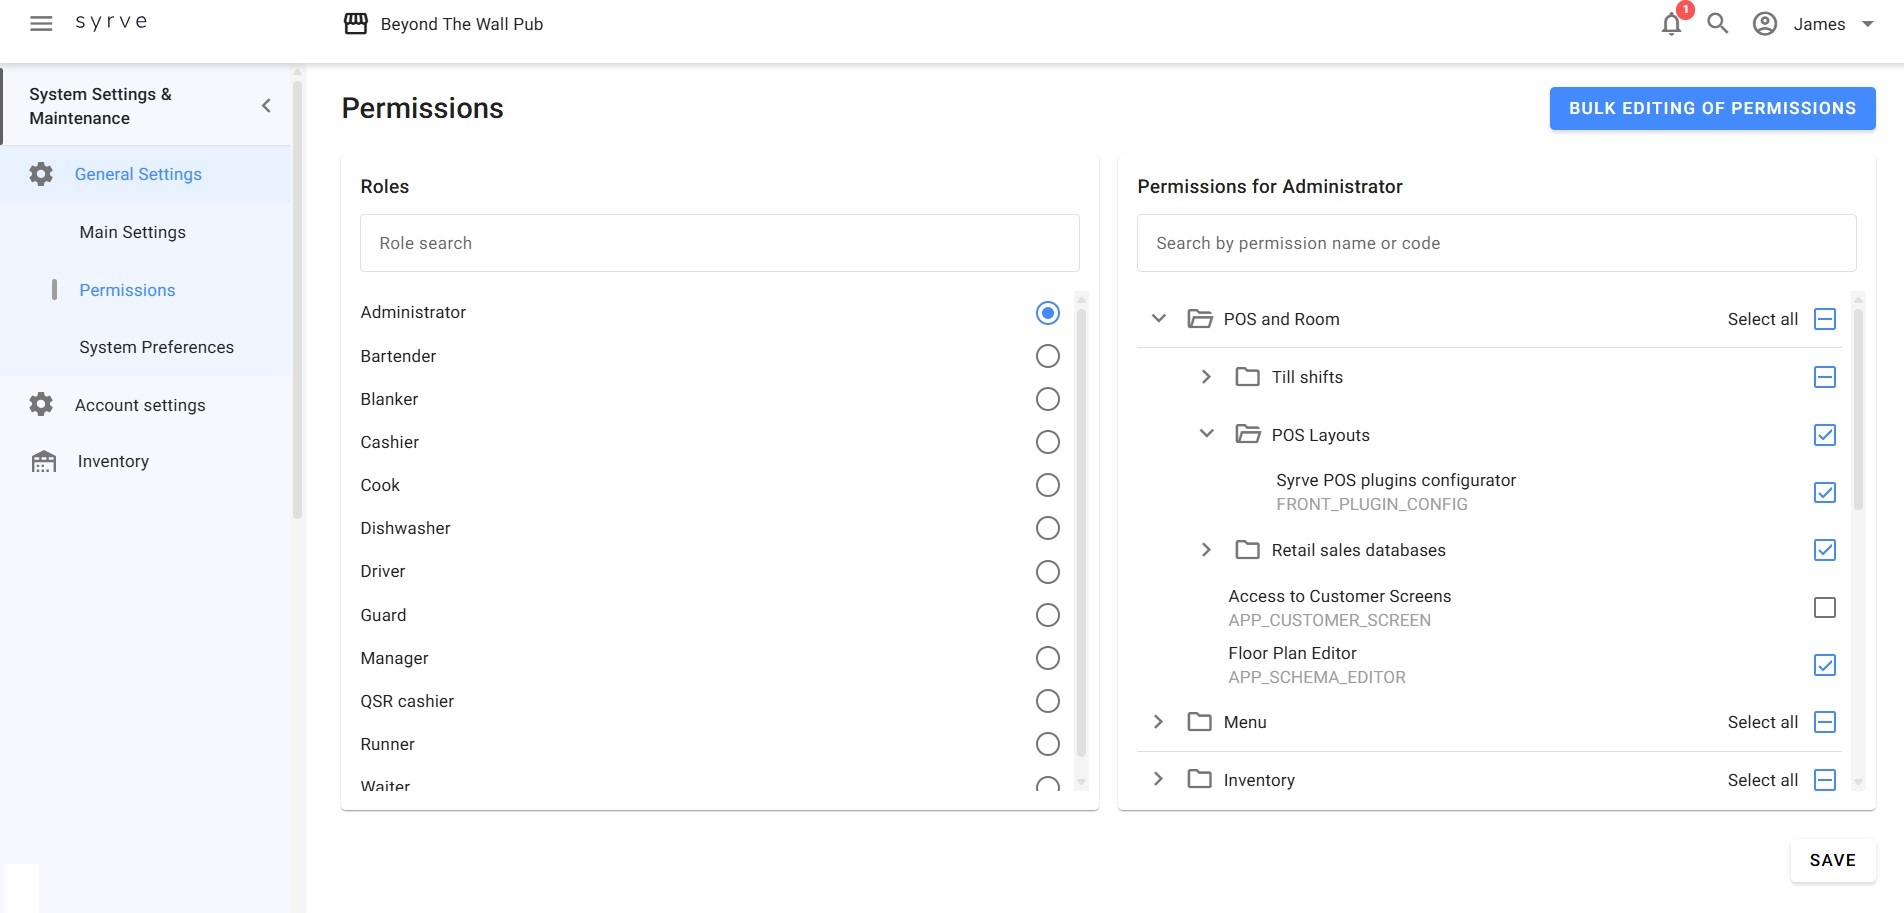Click the James user name
The image size is (1904, 913).
(1819, 24)
